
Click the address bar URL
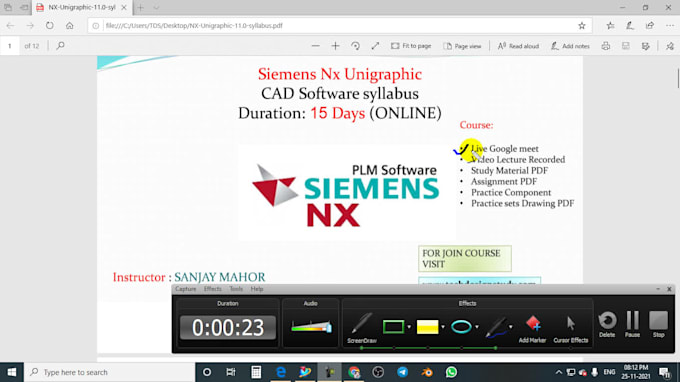pyautogui.click(x=194, y=26)
